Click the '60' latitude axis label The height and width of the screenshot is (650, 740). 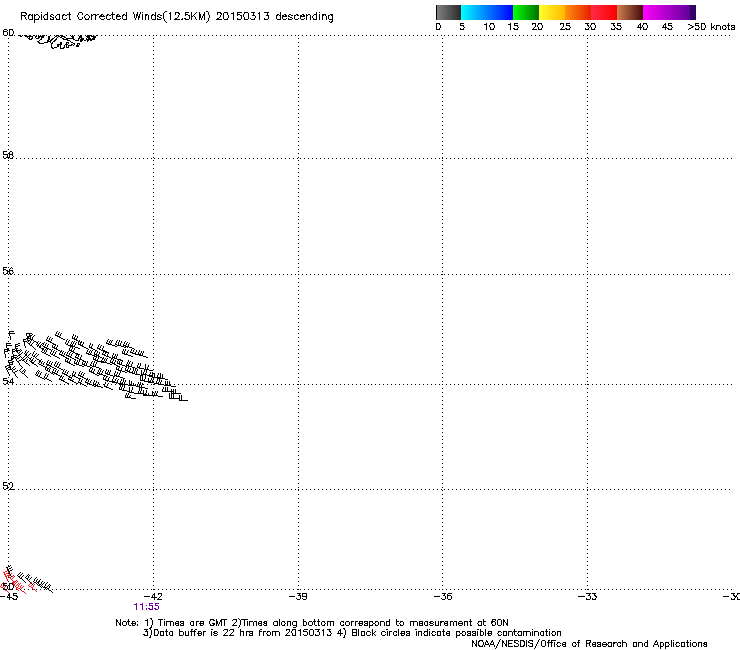(x=8, y=33)
